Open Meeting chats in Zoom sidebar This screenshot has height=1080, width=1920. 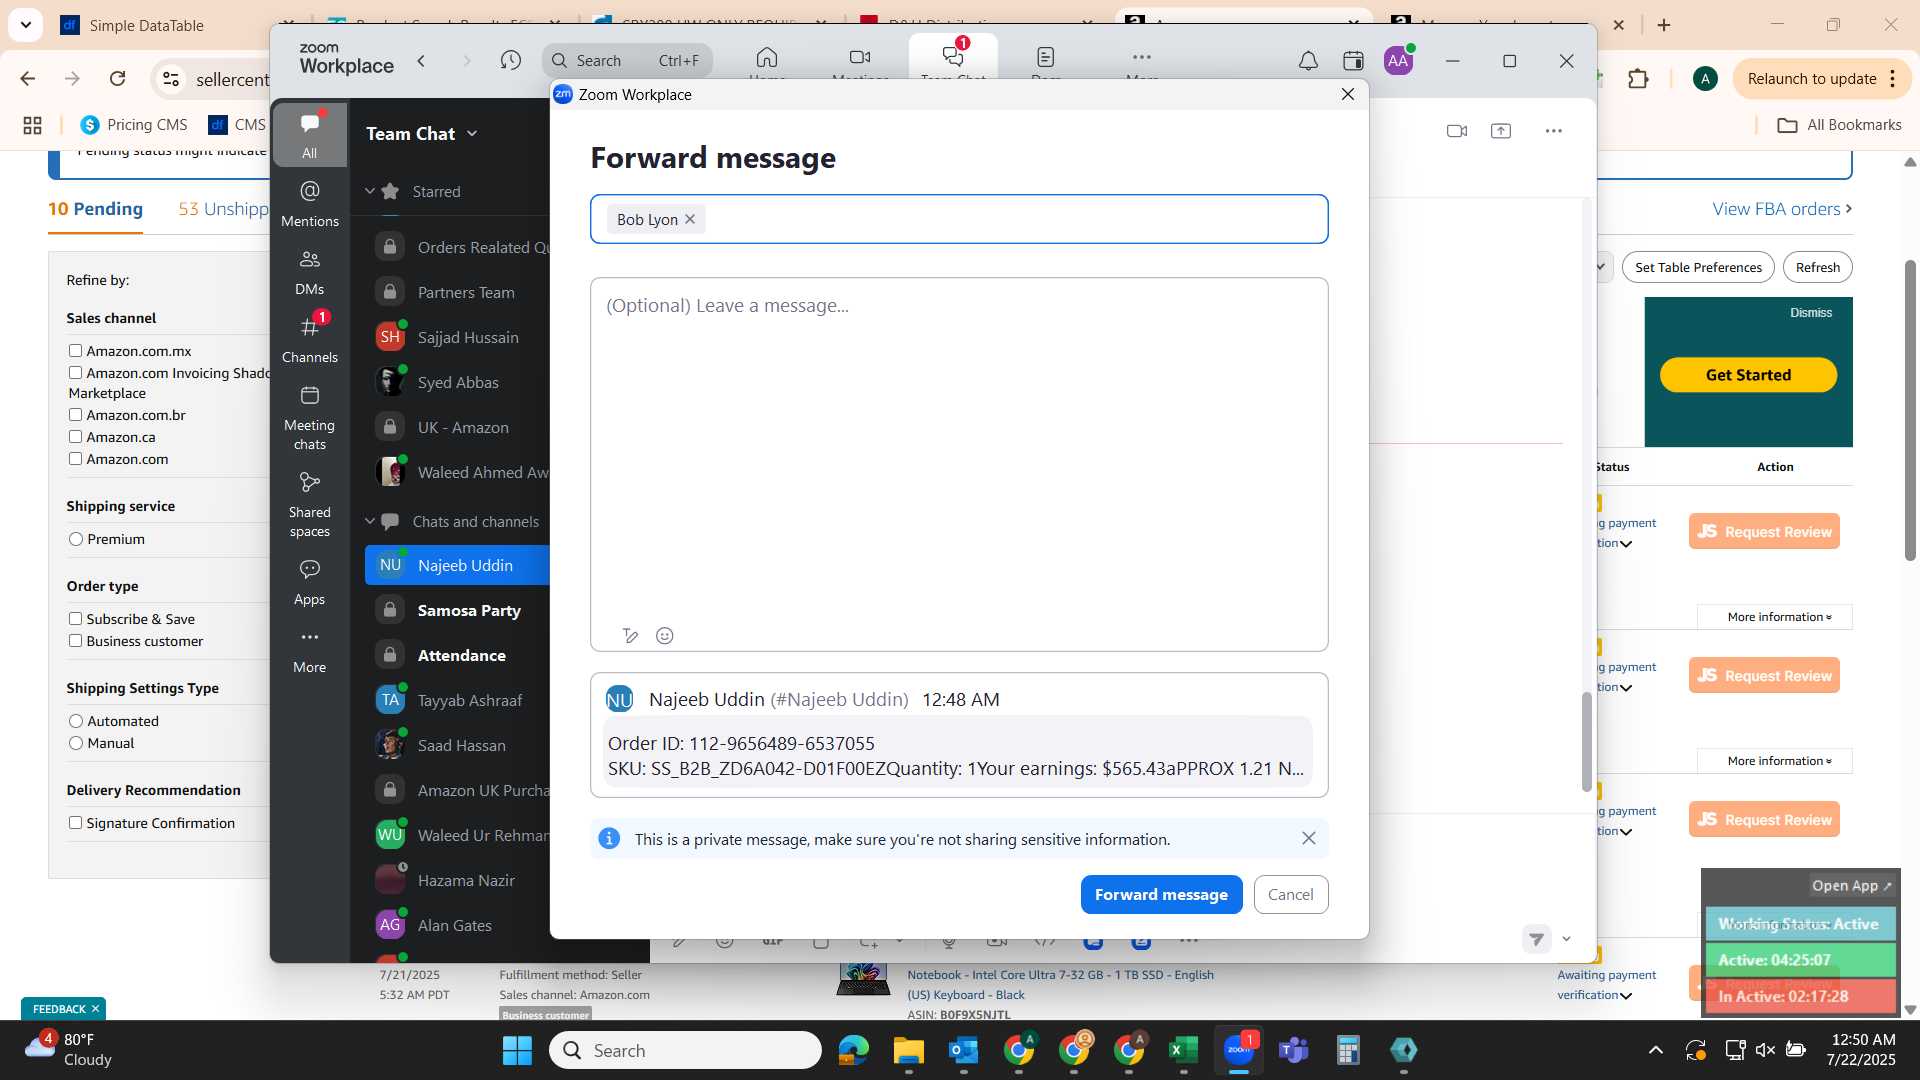[309, 418]
